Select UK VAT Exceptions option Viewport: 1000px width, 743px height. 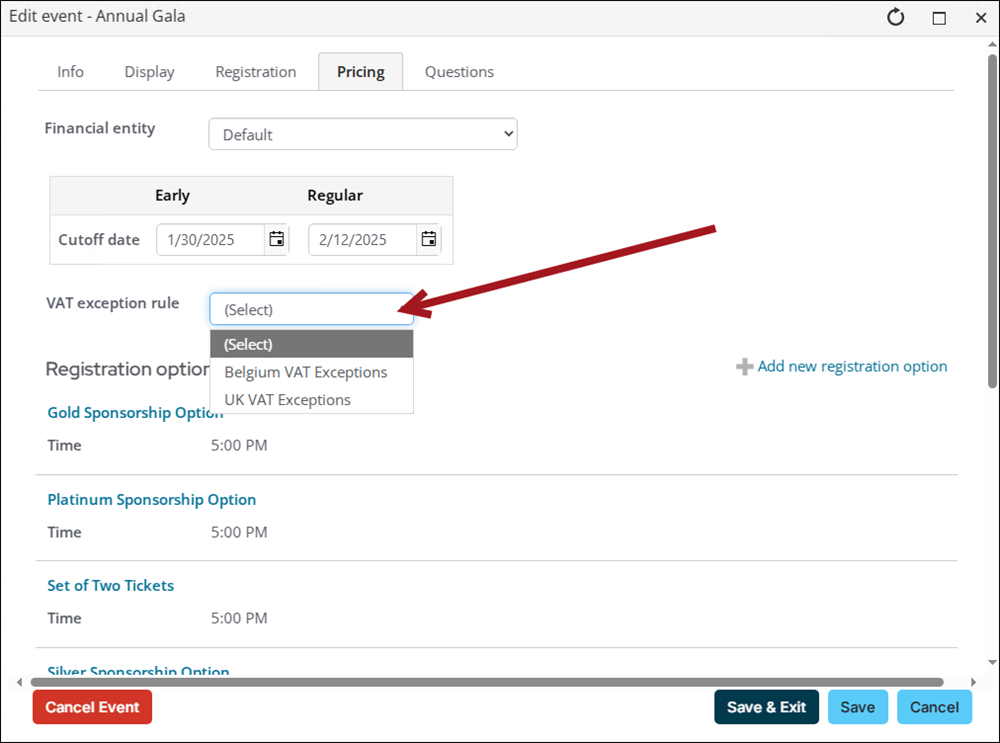coord(288,400)
